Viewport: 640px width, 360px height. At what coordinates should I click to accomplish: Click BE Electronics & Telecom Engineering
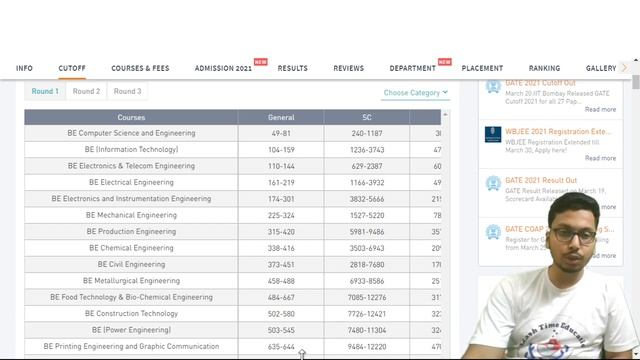pyautogui.click(x=131, y=166)
